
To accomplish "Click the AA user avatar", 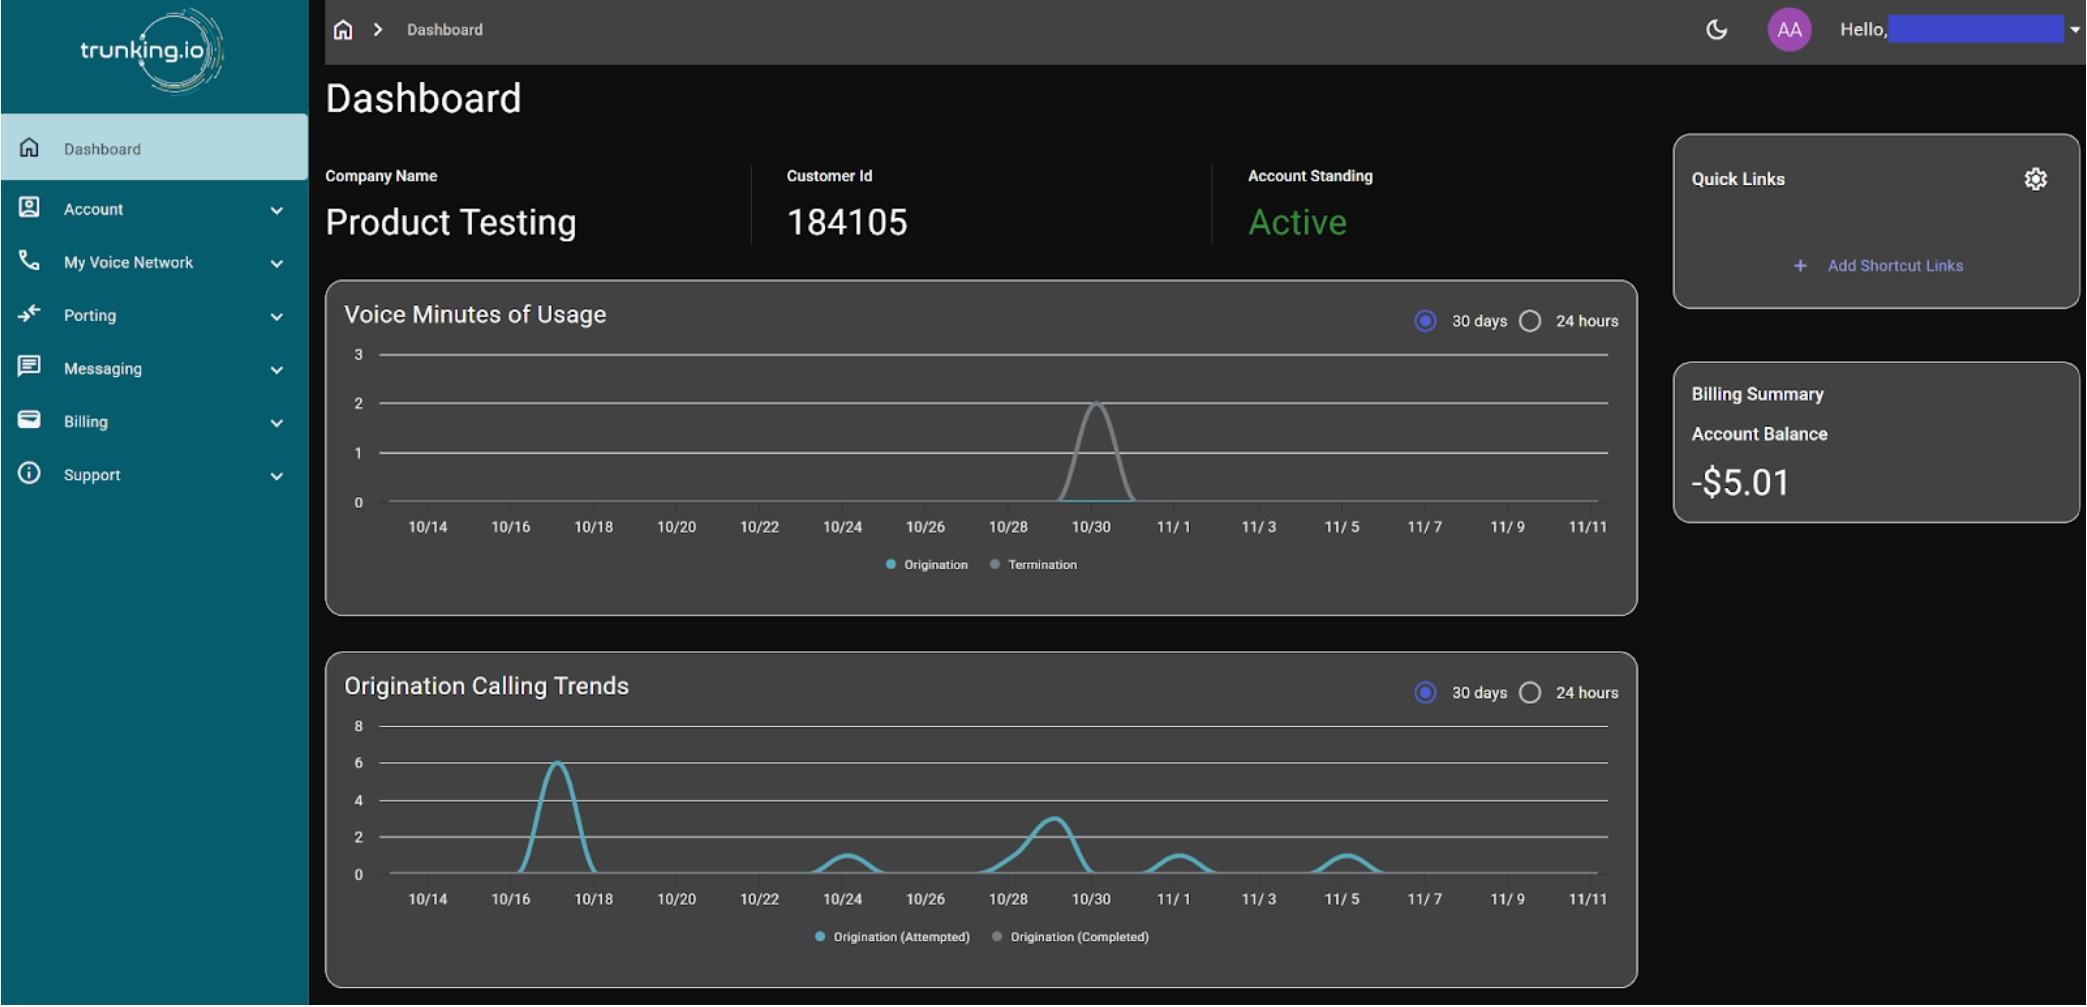I will point(1789,30).
